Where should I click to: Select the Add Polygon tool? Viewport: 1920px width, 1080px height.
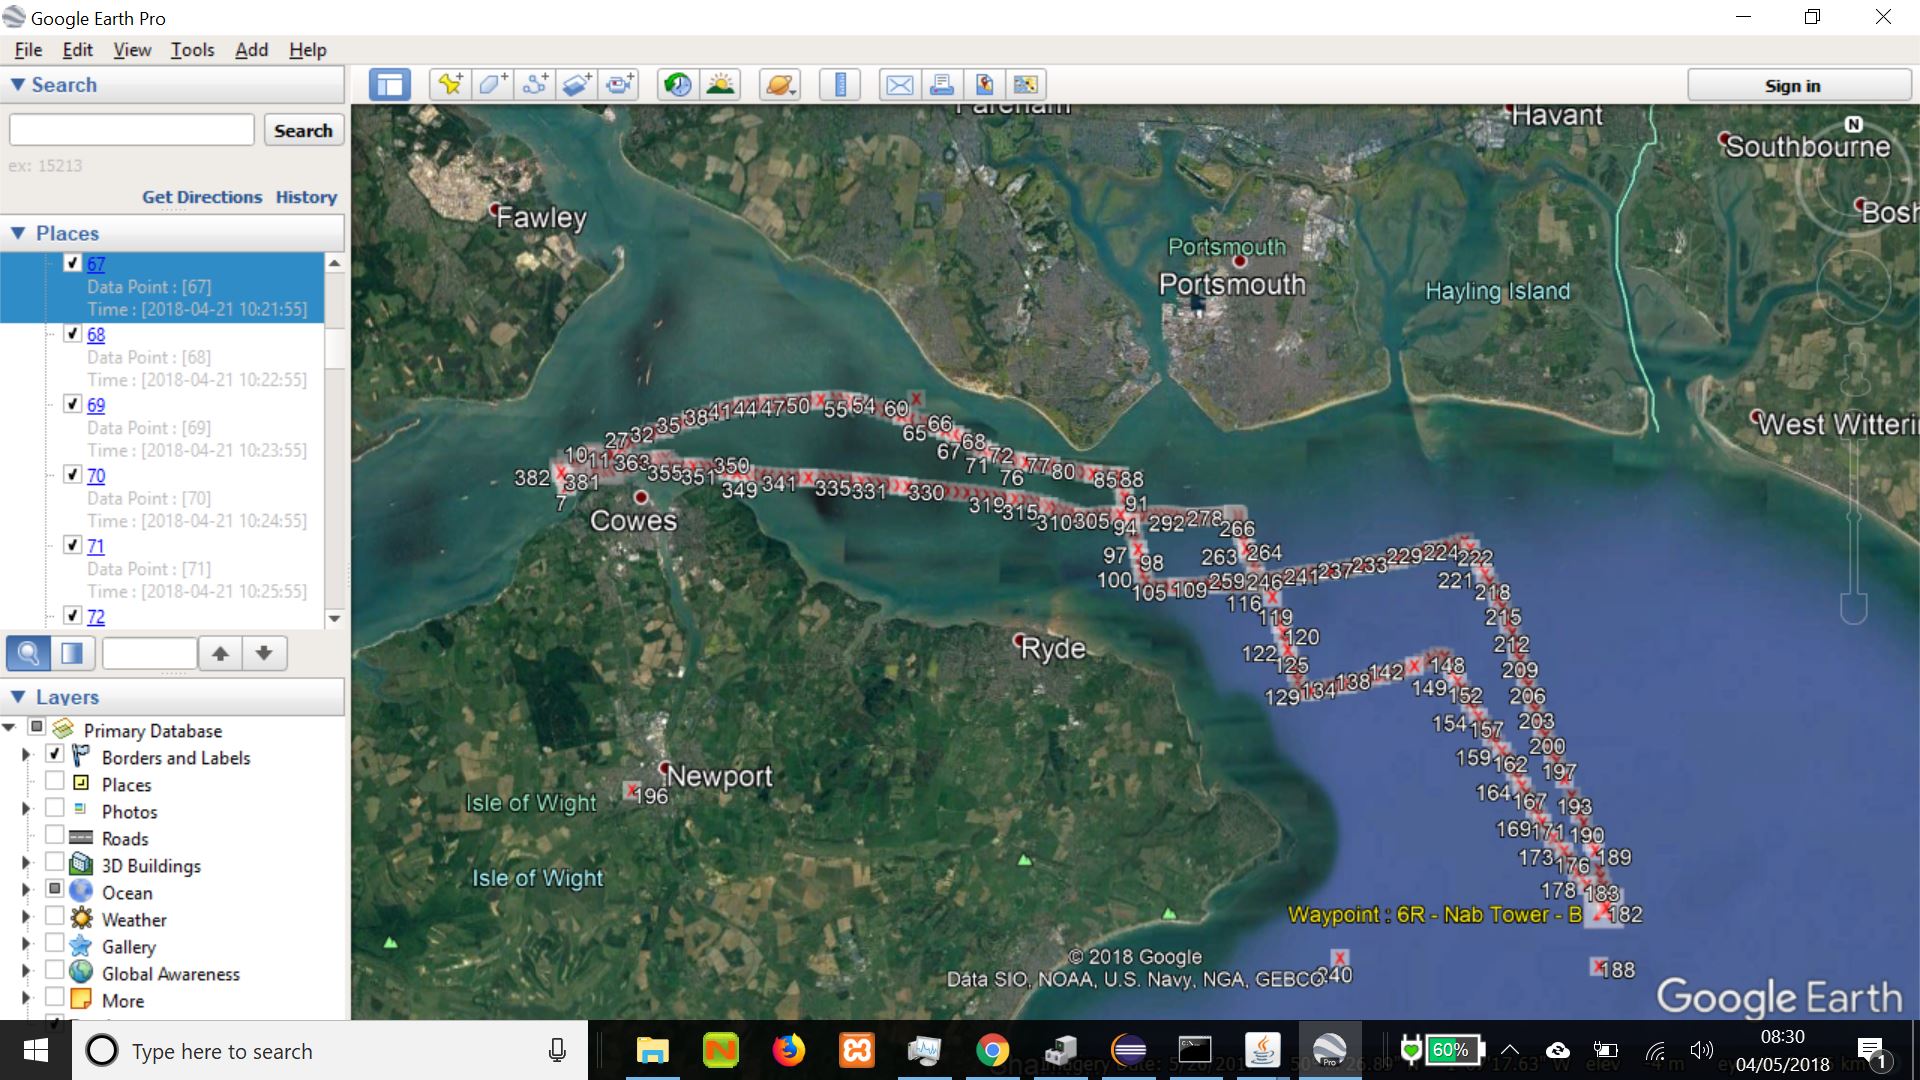[x=492, y=85]
